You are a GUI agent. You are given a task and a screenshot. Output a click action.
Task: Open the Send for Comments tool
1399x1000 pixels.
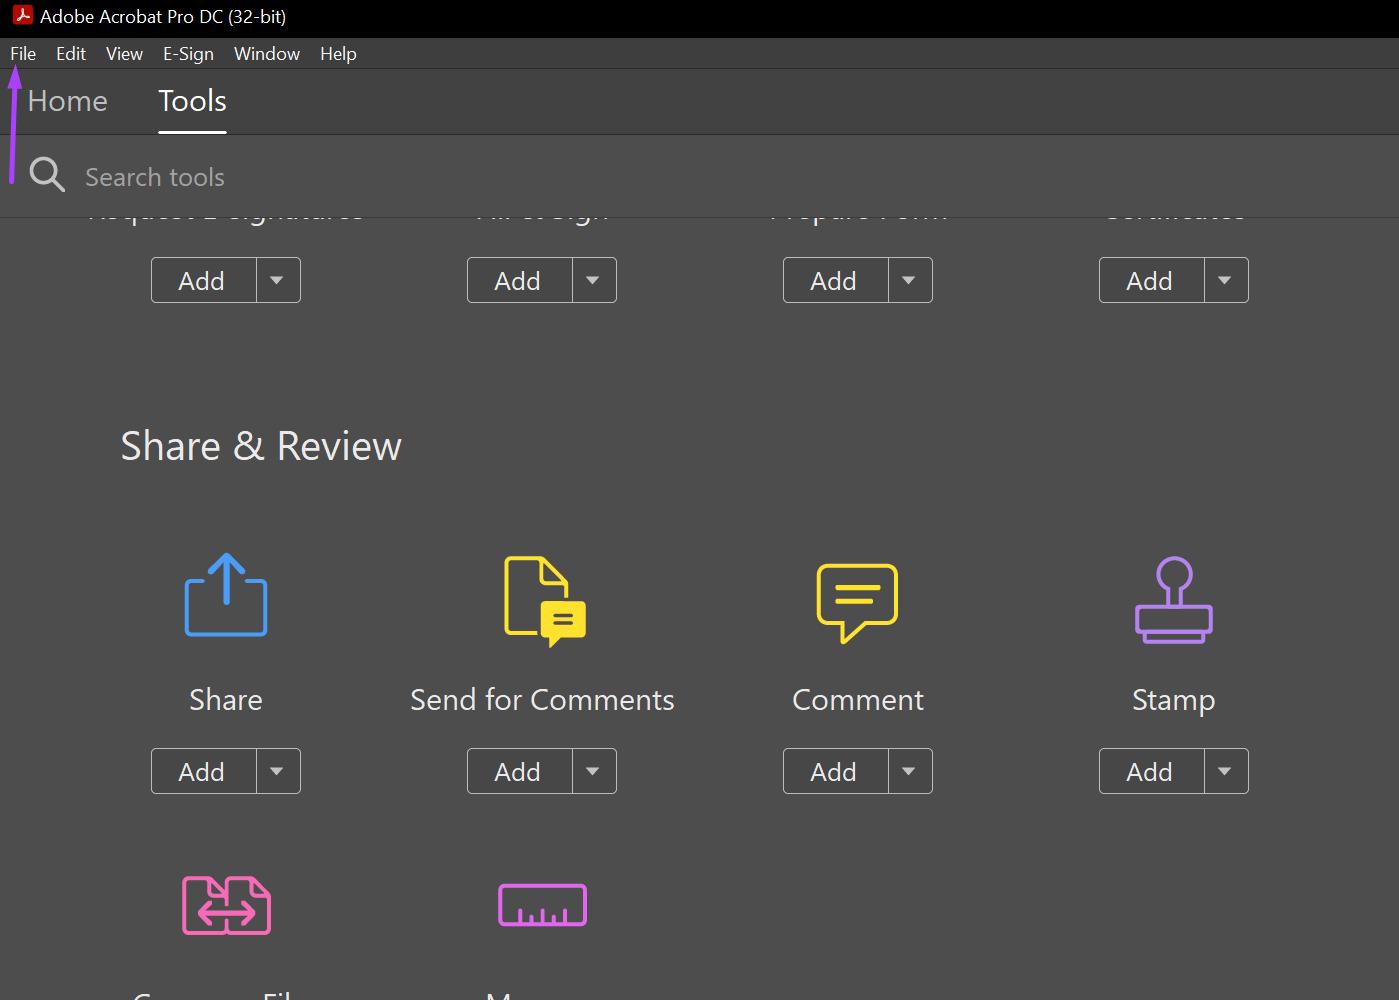[x=541, y=600]
